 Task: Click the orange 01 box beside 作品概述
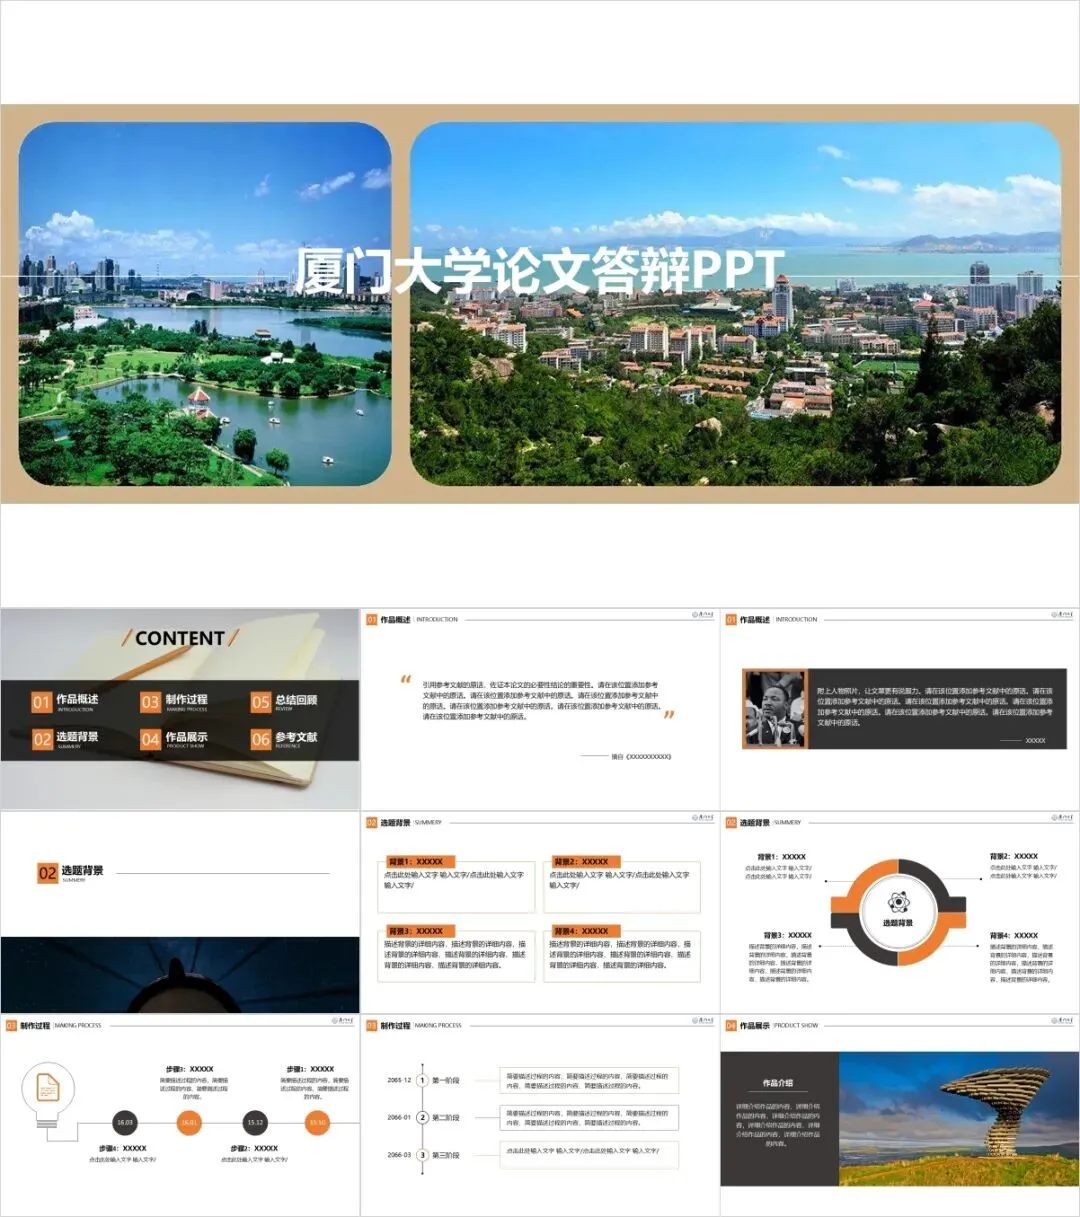(x=41, y=702)
